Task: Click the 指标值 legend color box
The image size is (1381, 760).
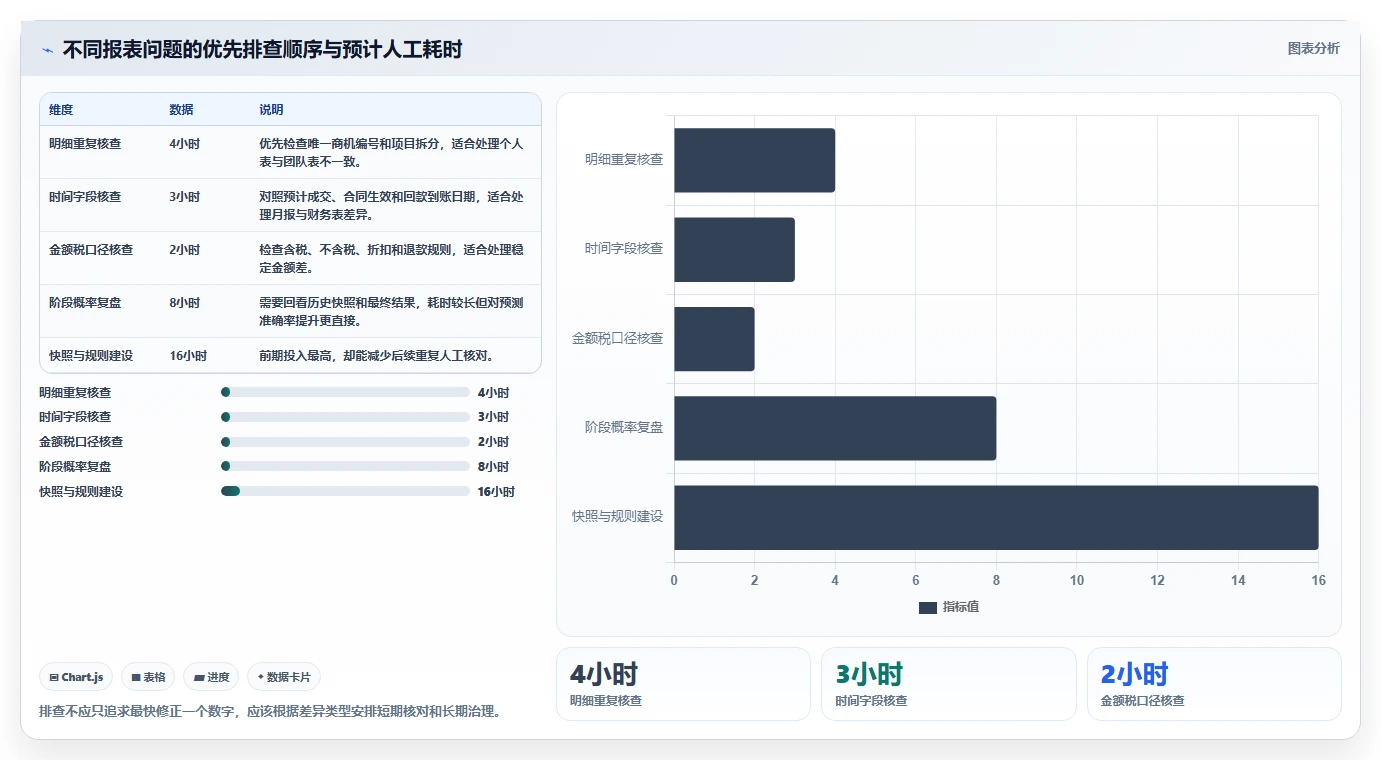Action: pyautogui.click(x=927, y=607)
